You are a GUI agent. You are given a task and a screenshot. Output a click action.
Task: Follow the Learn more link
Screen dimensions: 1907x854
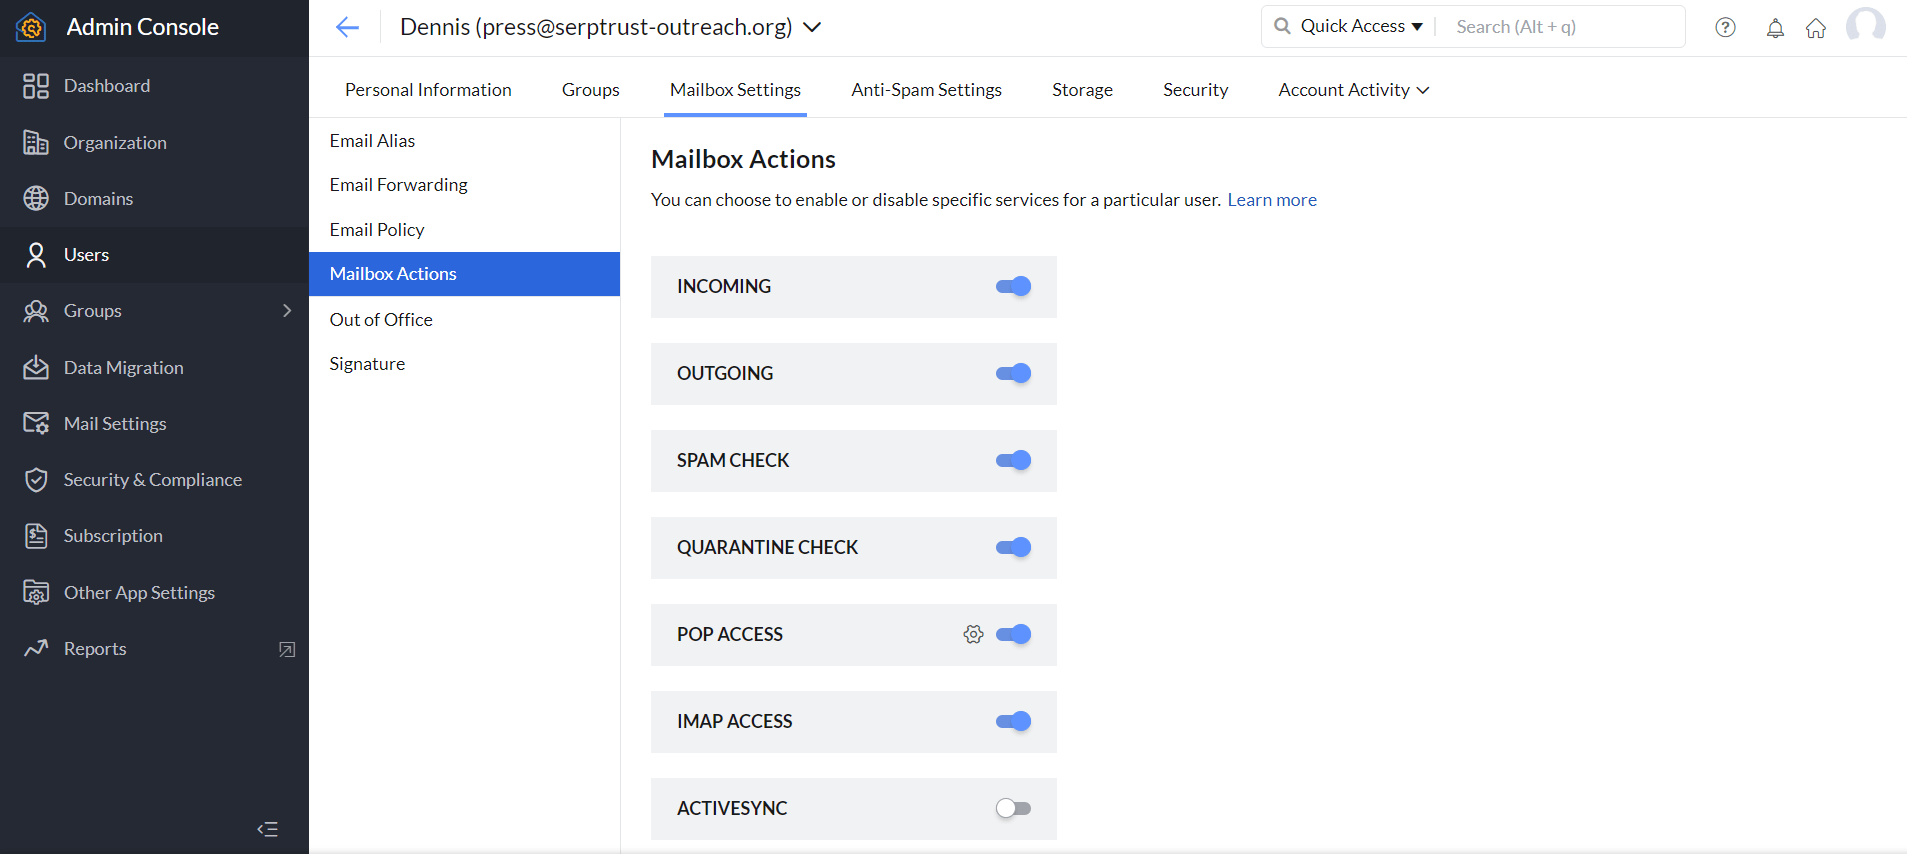1272,200
